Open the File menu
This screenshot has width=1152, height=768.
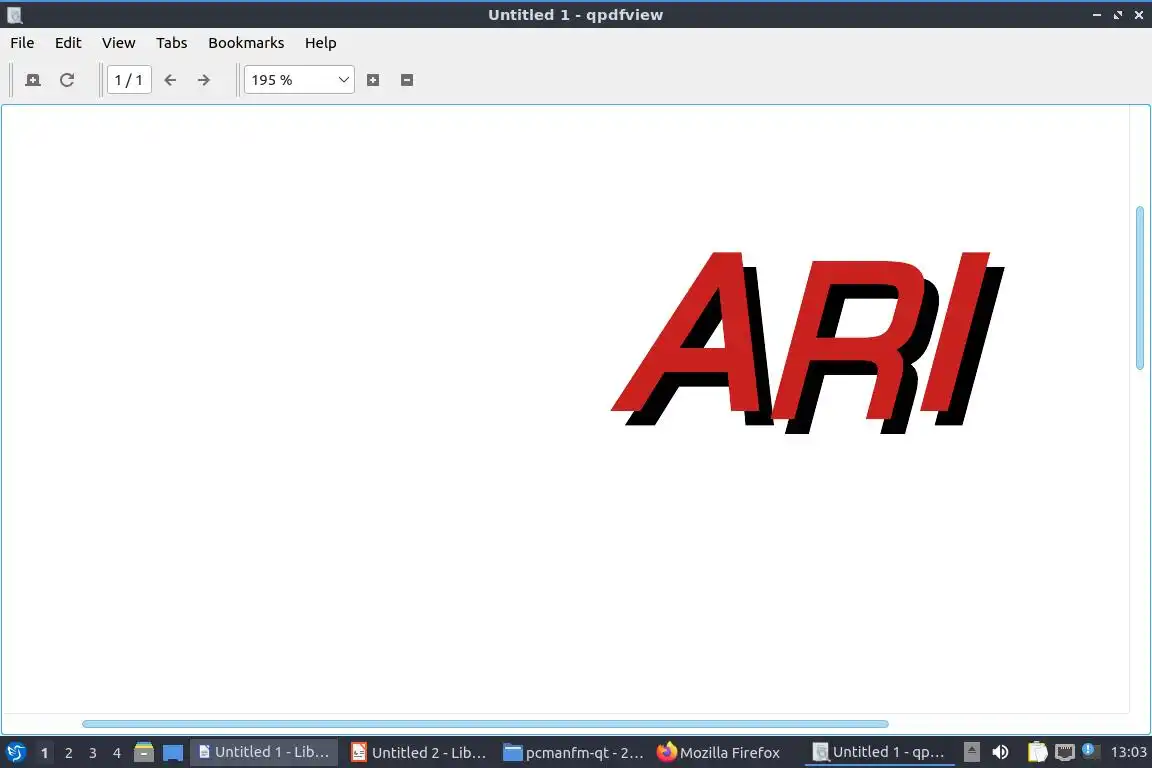(x=22, y=43)
